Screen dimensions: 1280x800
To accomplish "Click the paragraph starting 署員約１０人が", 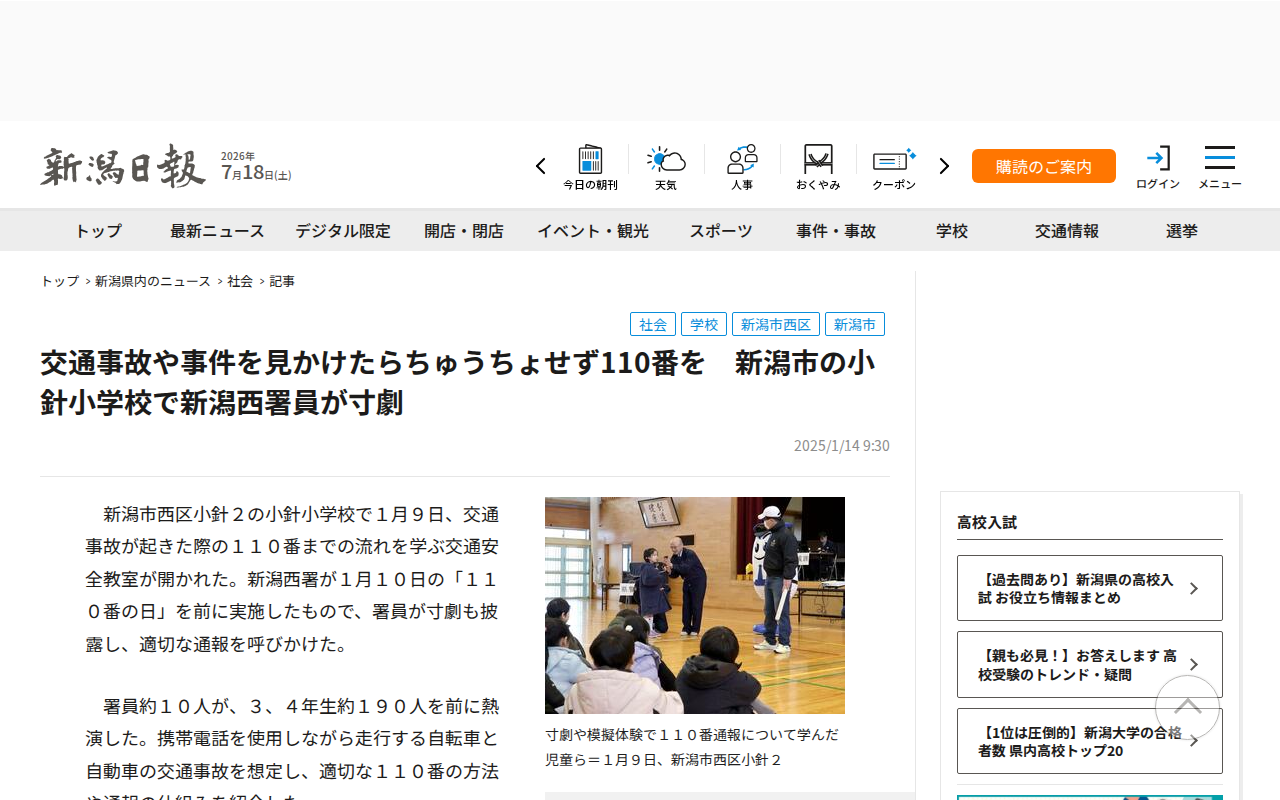I will point(292,750).
